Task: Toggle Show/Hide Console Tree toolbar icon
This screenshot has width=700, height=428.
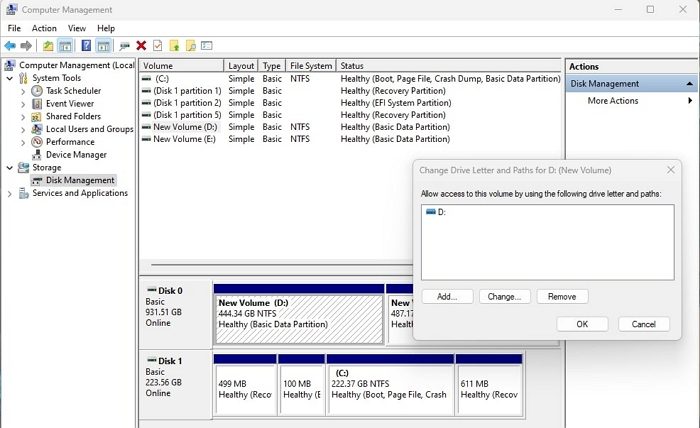Action: 65,46
